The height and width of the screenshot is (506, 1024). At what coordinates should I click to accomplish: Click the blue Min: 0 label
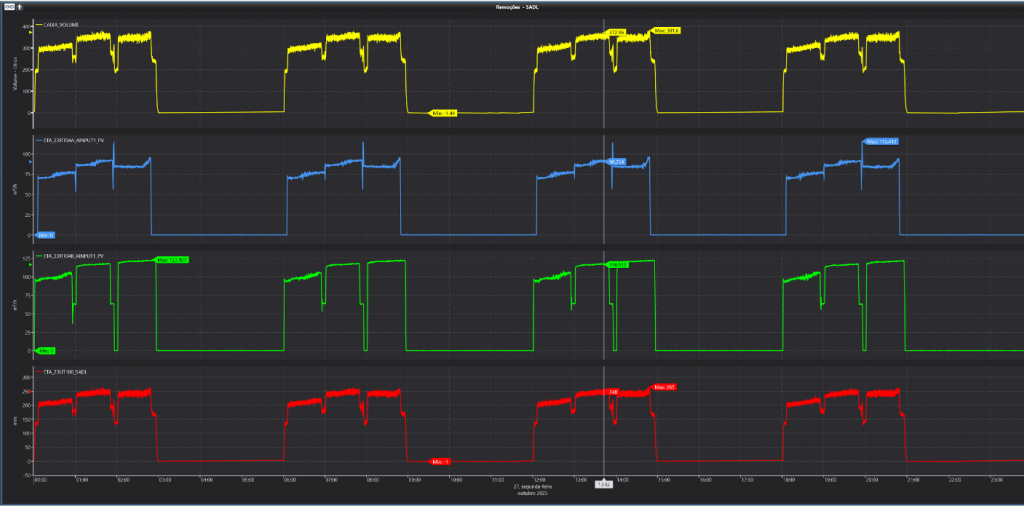pos(44,235)
